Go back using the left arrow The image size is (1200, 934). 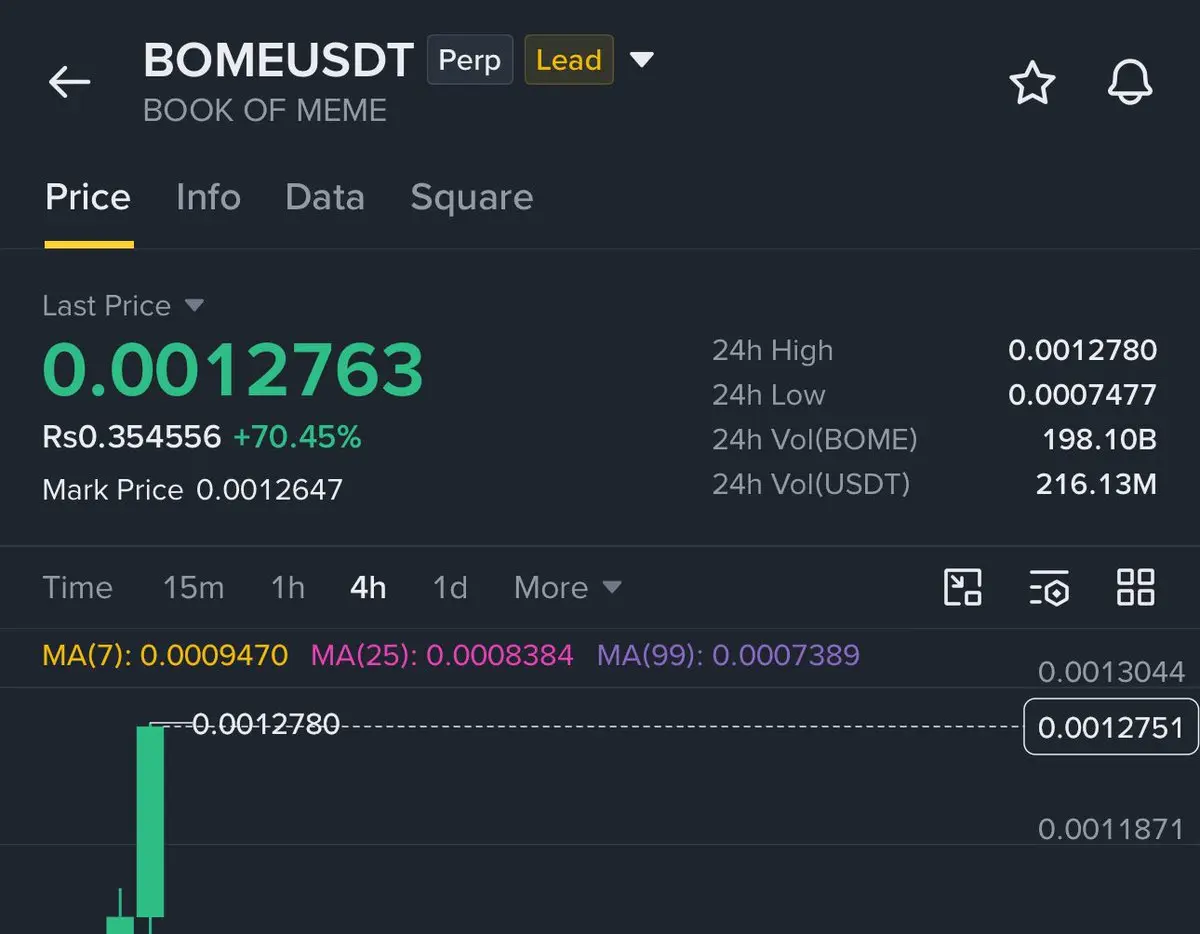point(69,82)
